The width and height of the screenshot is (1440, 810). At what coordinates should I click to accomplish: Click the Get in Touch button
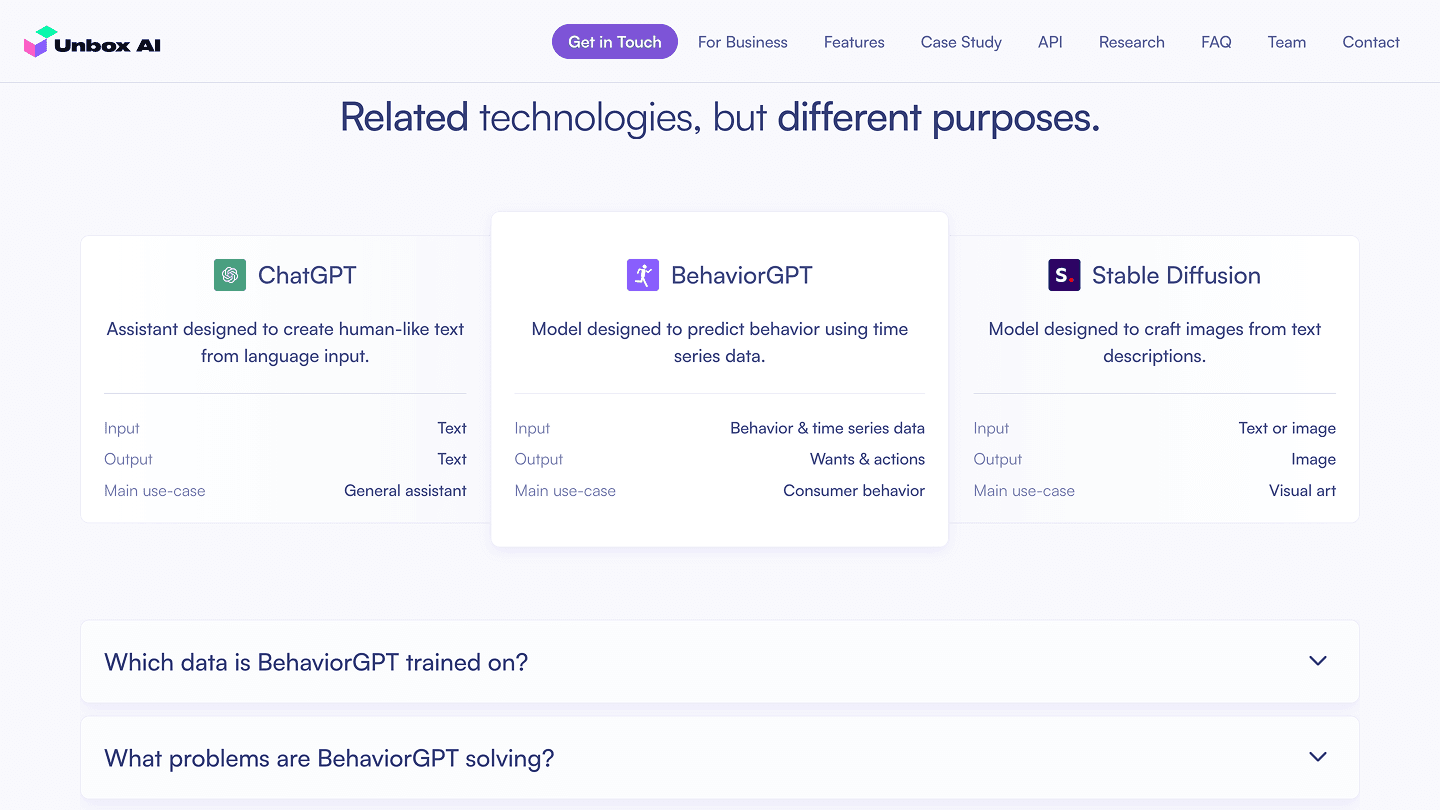[x=615, y=42]
